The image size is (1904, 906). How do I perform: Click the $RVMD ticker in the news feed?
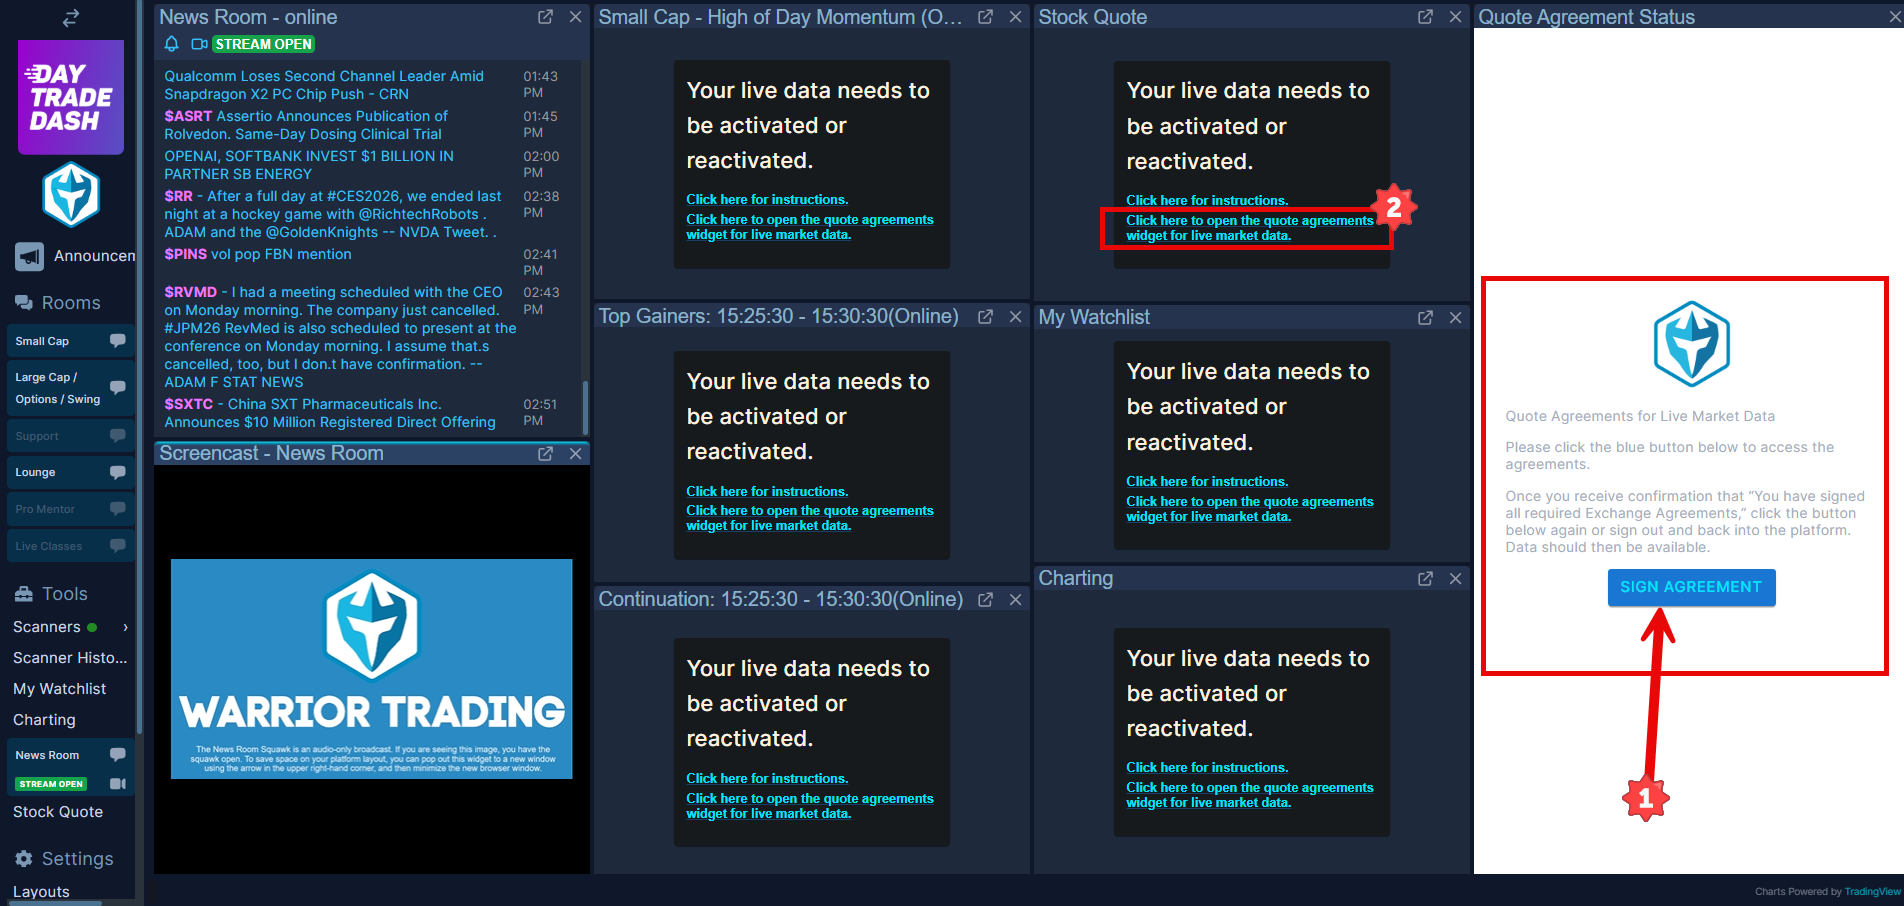190,292
